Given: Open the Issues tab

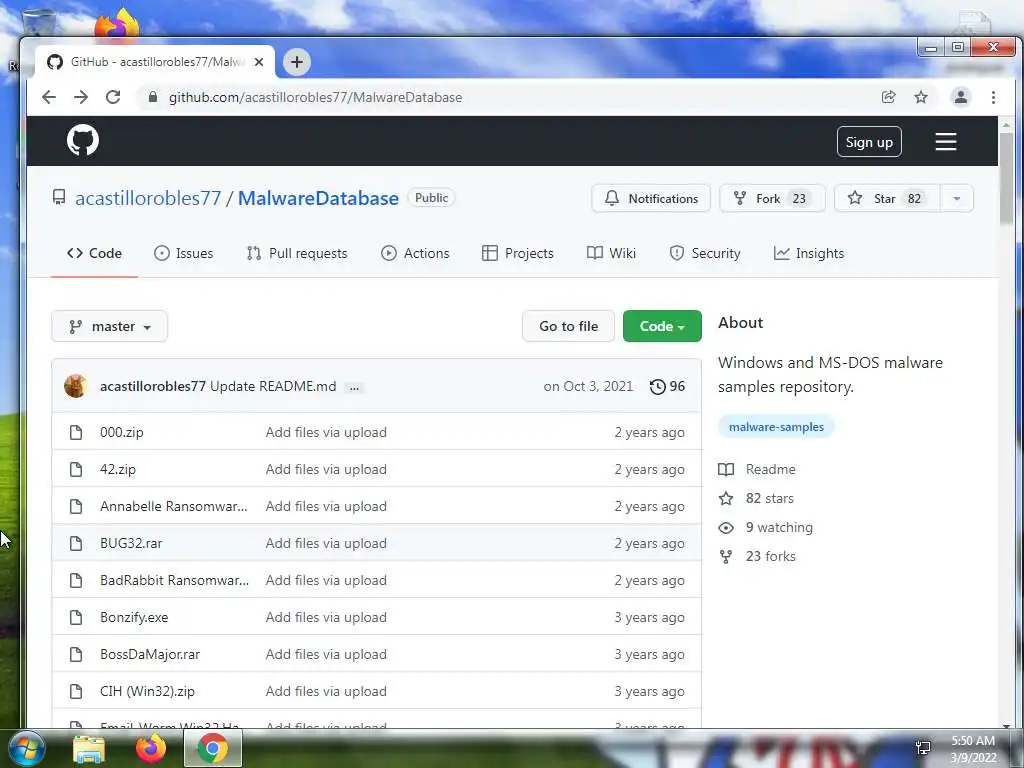Looking at the screenshot, I should click(x=184, y=253).
